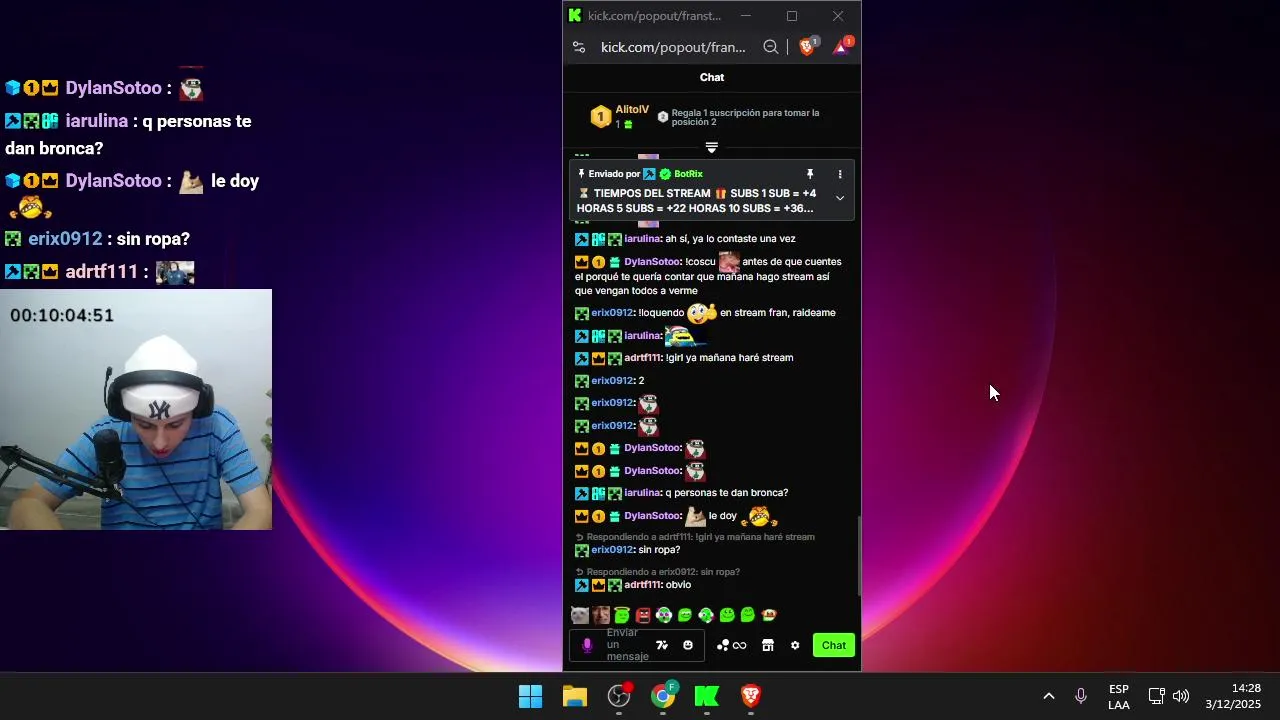Open the emoji picker smiley icon
This screenshot has width=1280, height=720.
[688, 645]
